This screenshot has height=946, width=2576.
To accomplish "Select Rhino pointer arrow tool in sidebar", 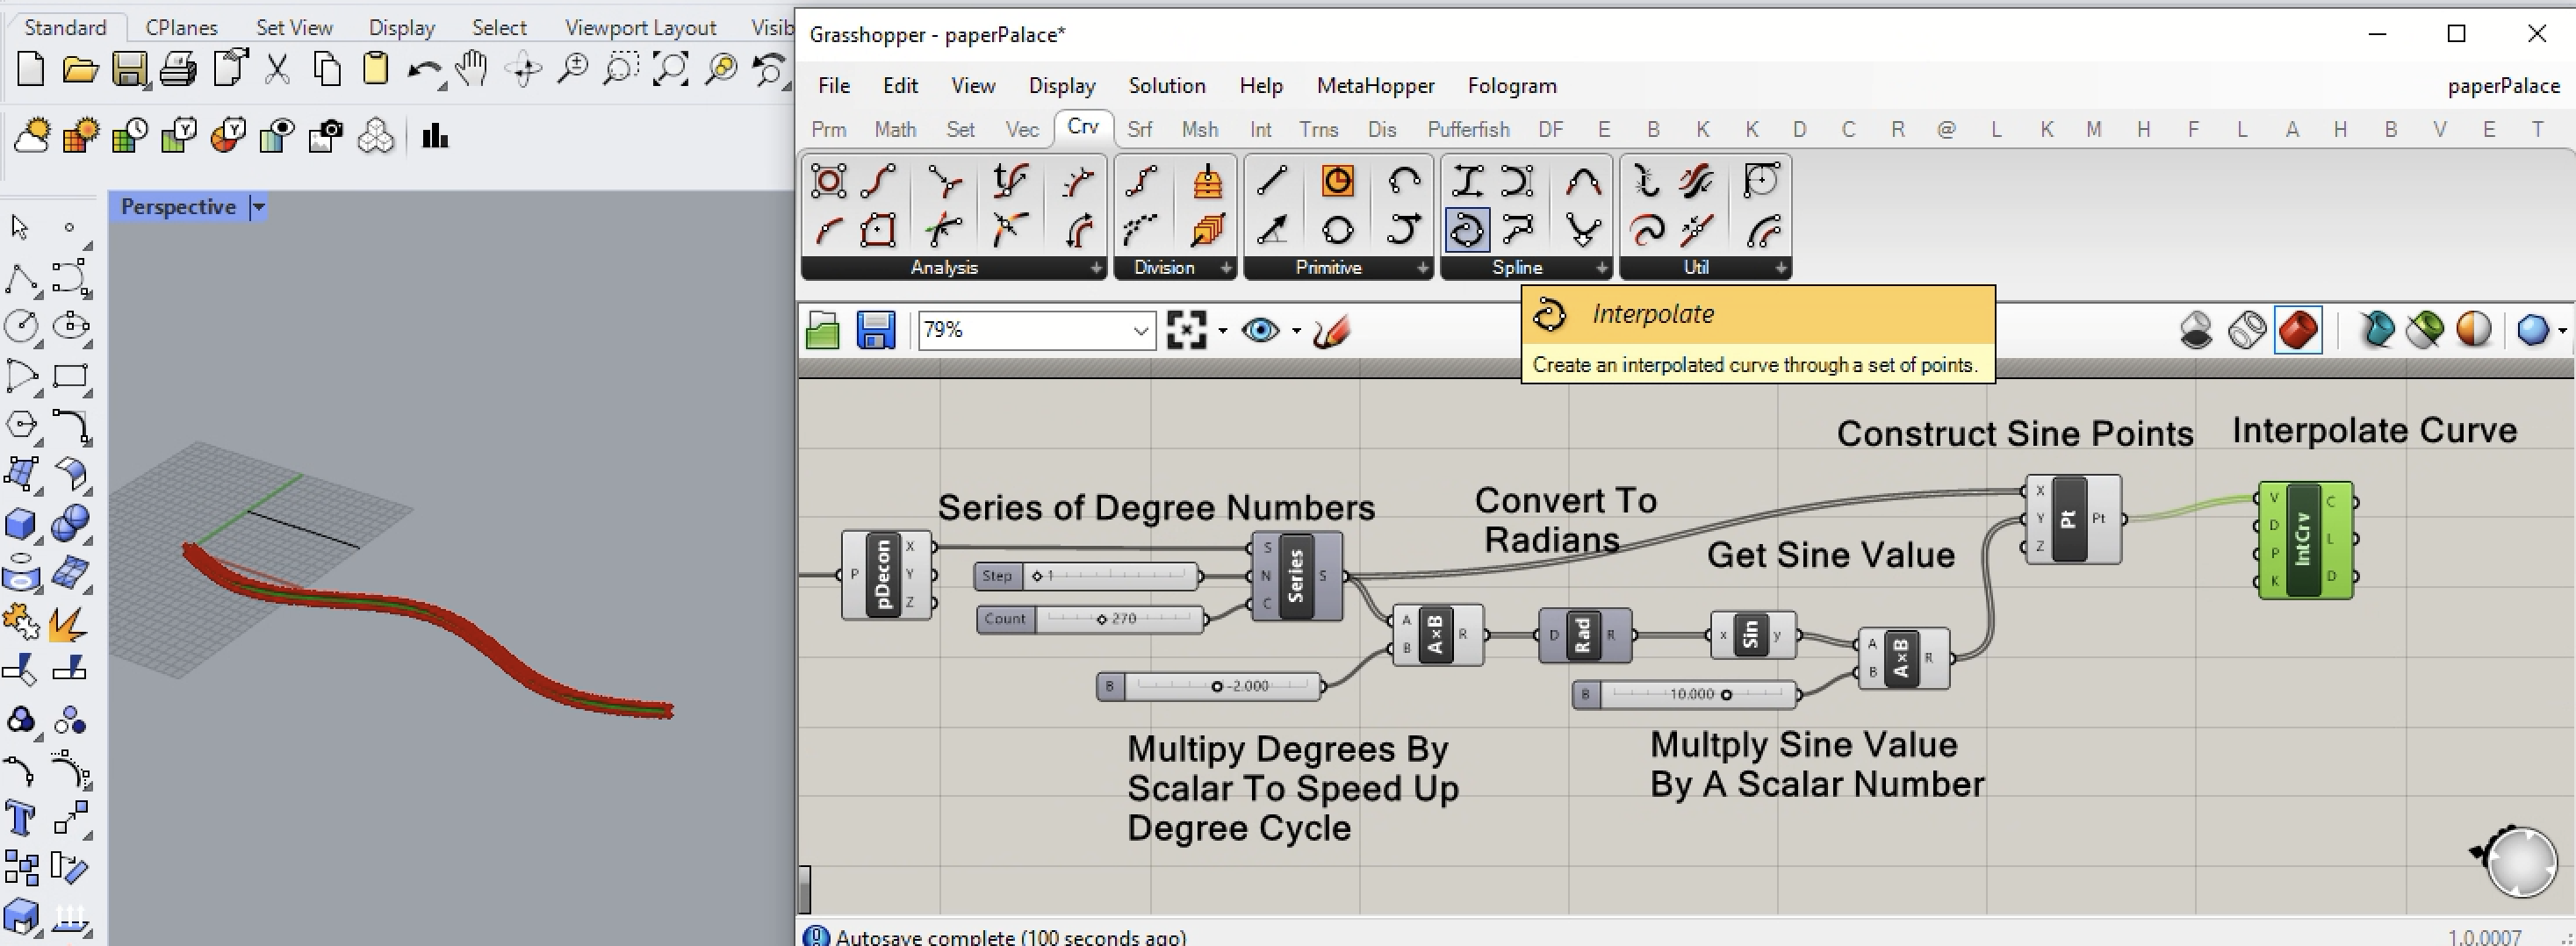I will point(20,228).
